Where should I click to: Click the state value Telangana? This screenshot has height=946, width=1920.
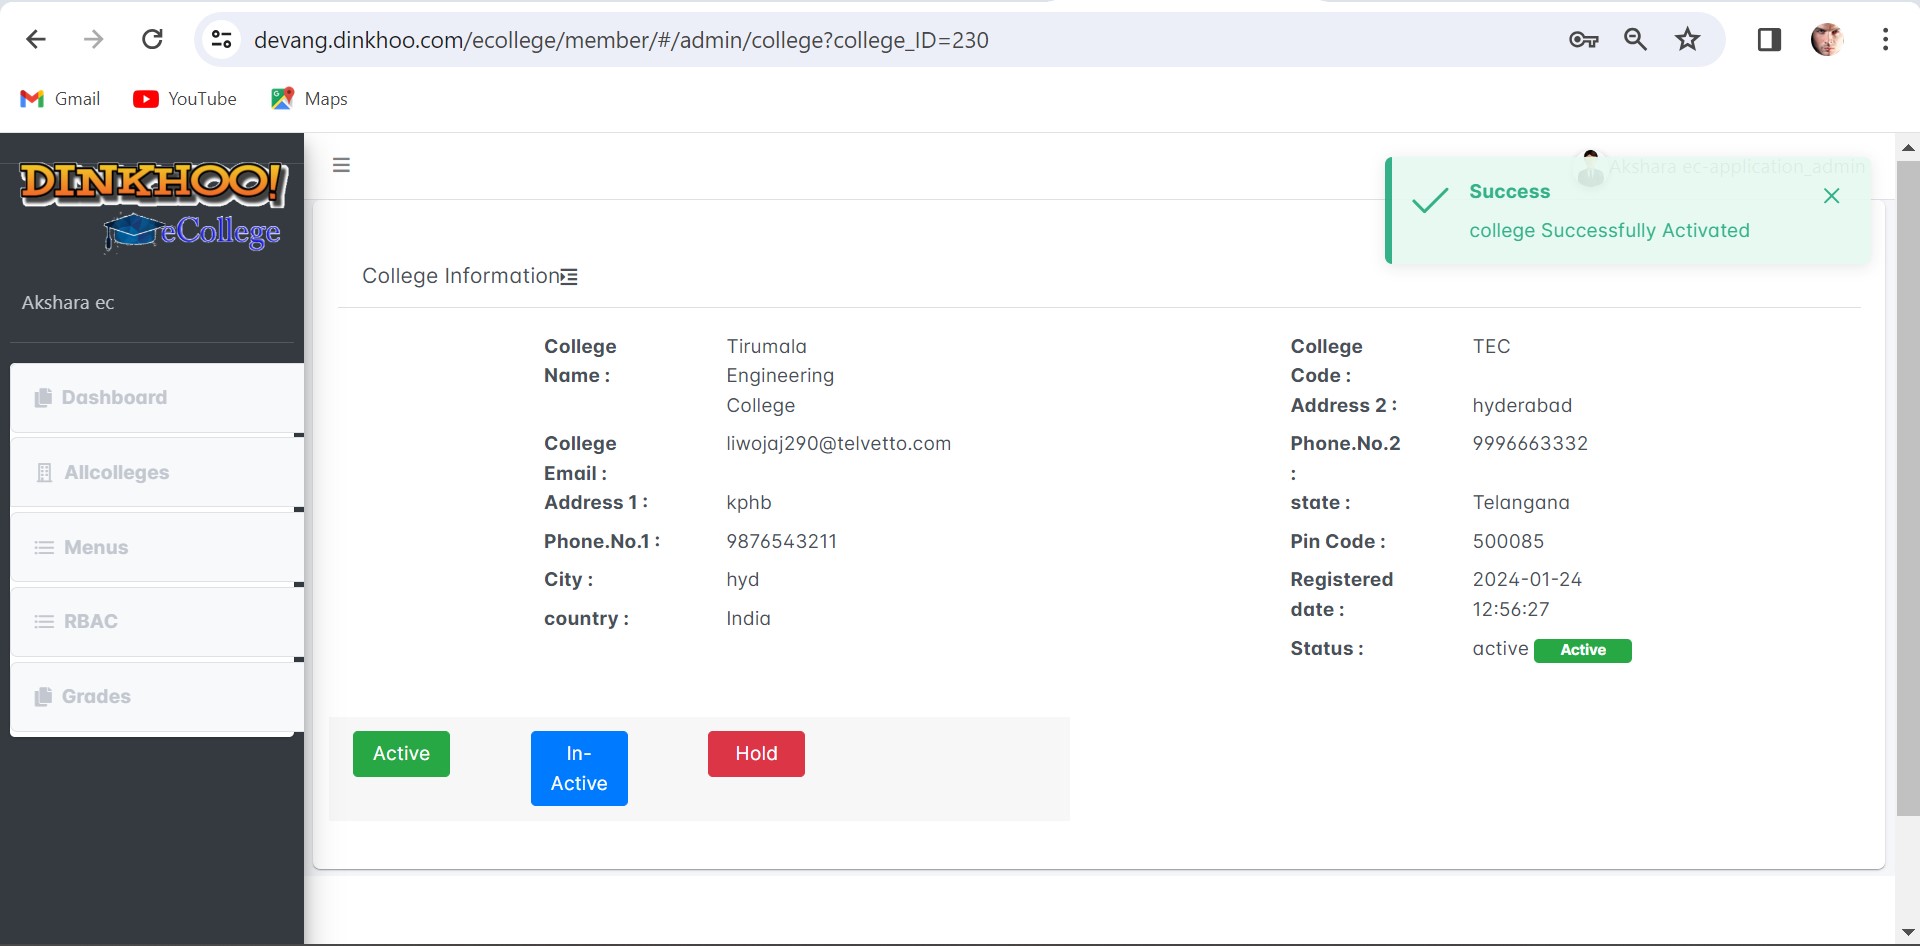(x=1521, y=503)
